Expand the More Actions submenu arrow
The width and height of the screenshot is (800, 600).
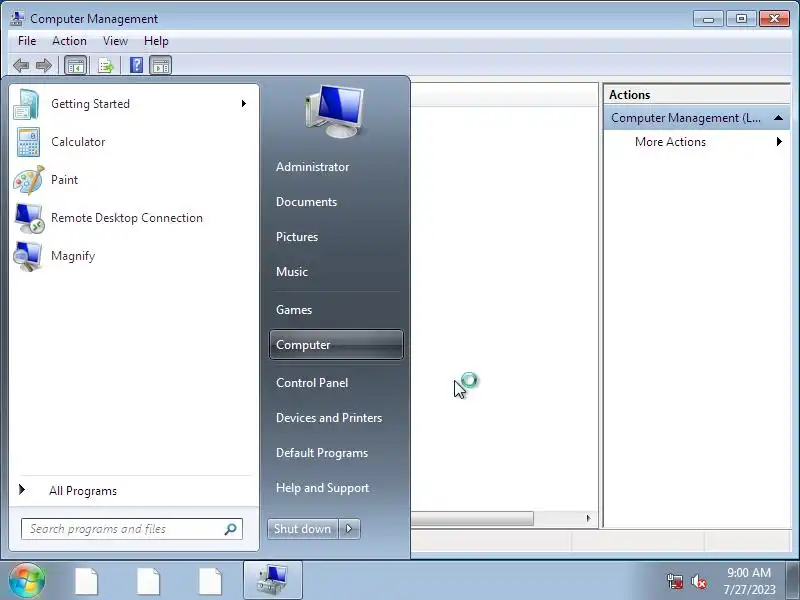(779, 142)
